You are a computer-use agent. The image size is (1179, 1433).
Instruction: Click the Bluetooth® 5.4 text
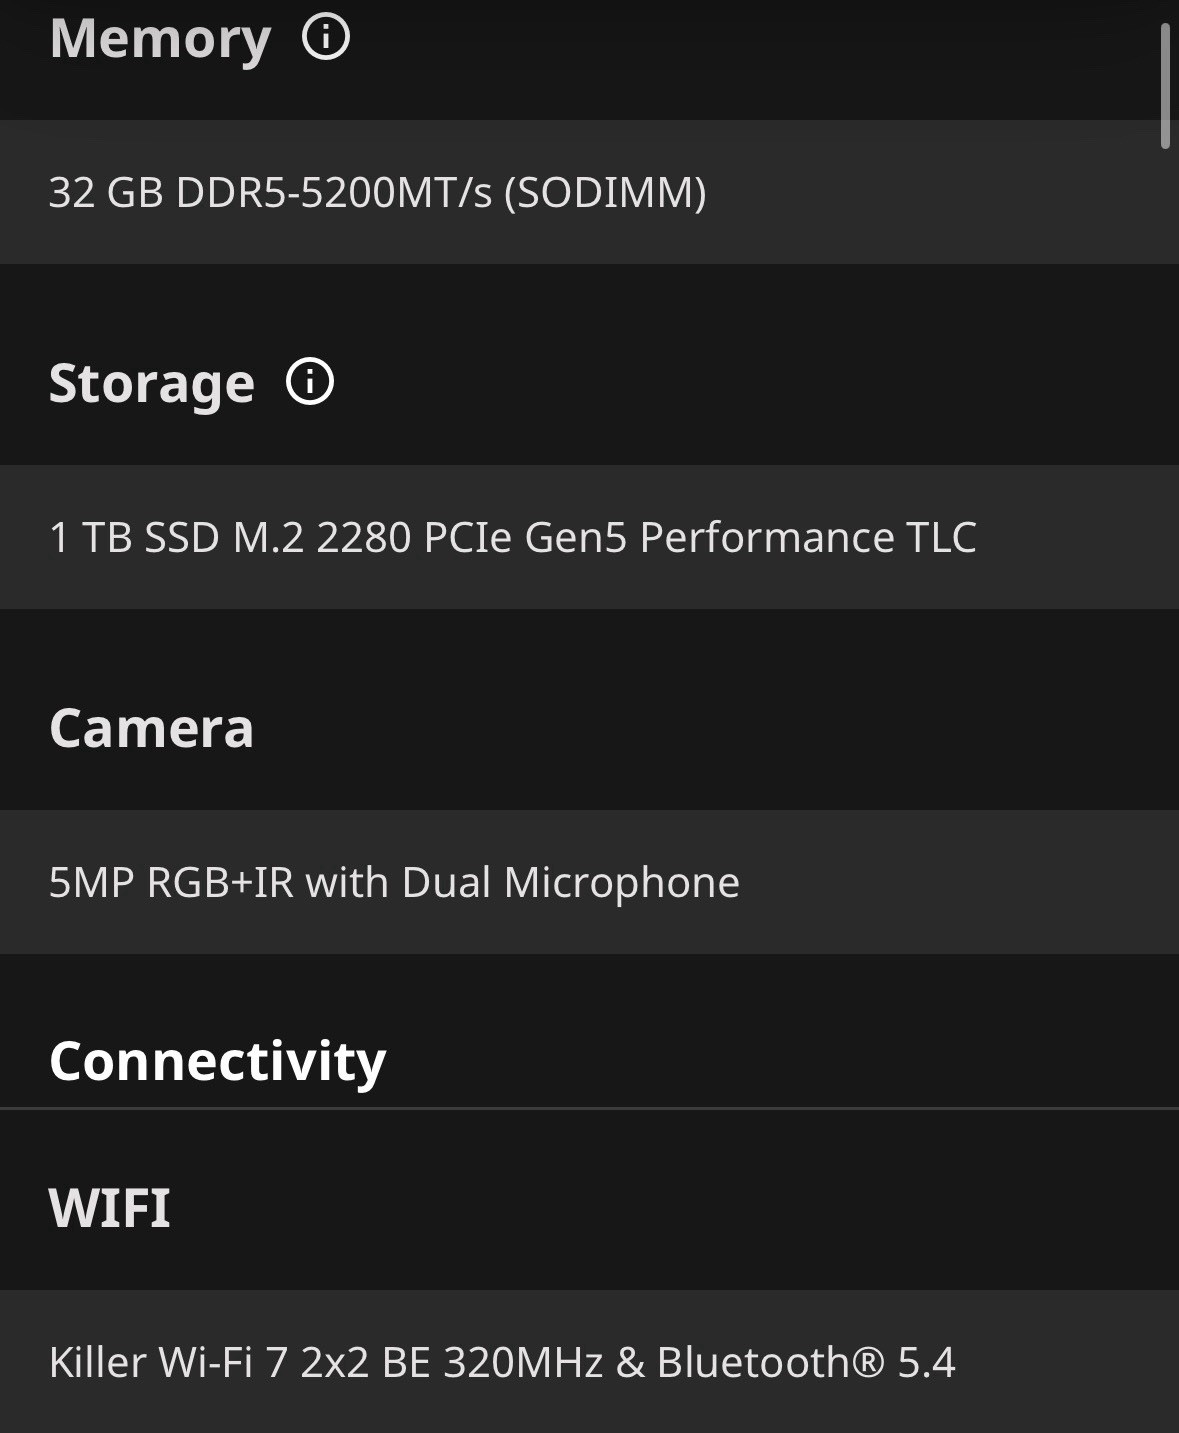806,1362
